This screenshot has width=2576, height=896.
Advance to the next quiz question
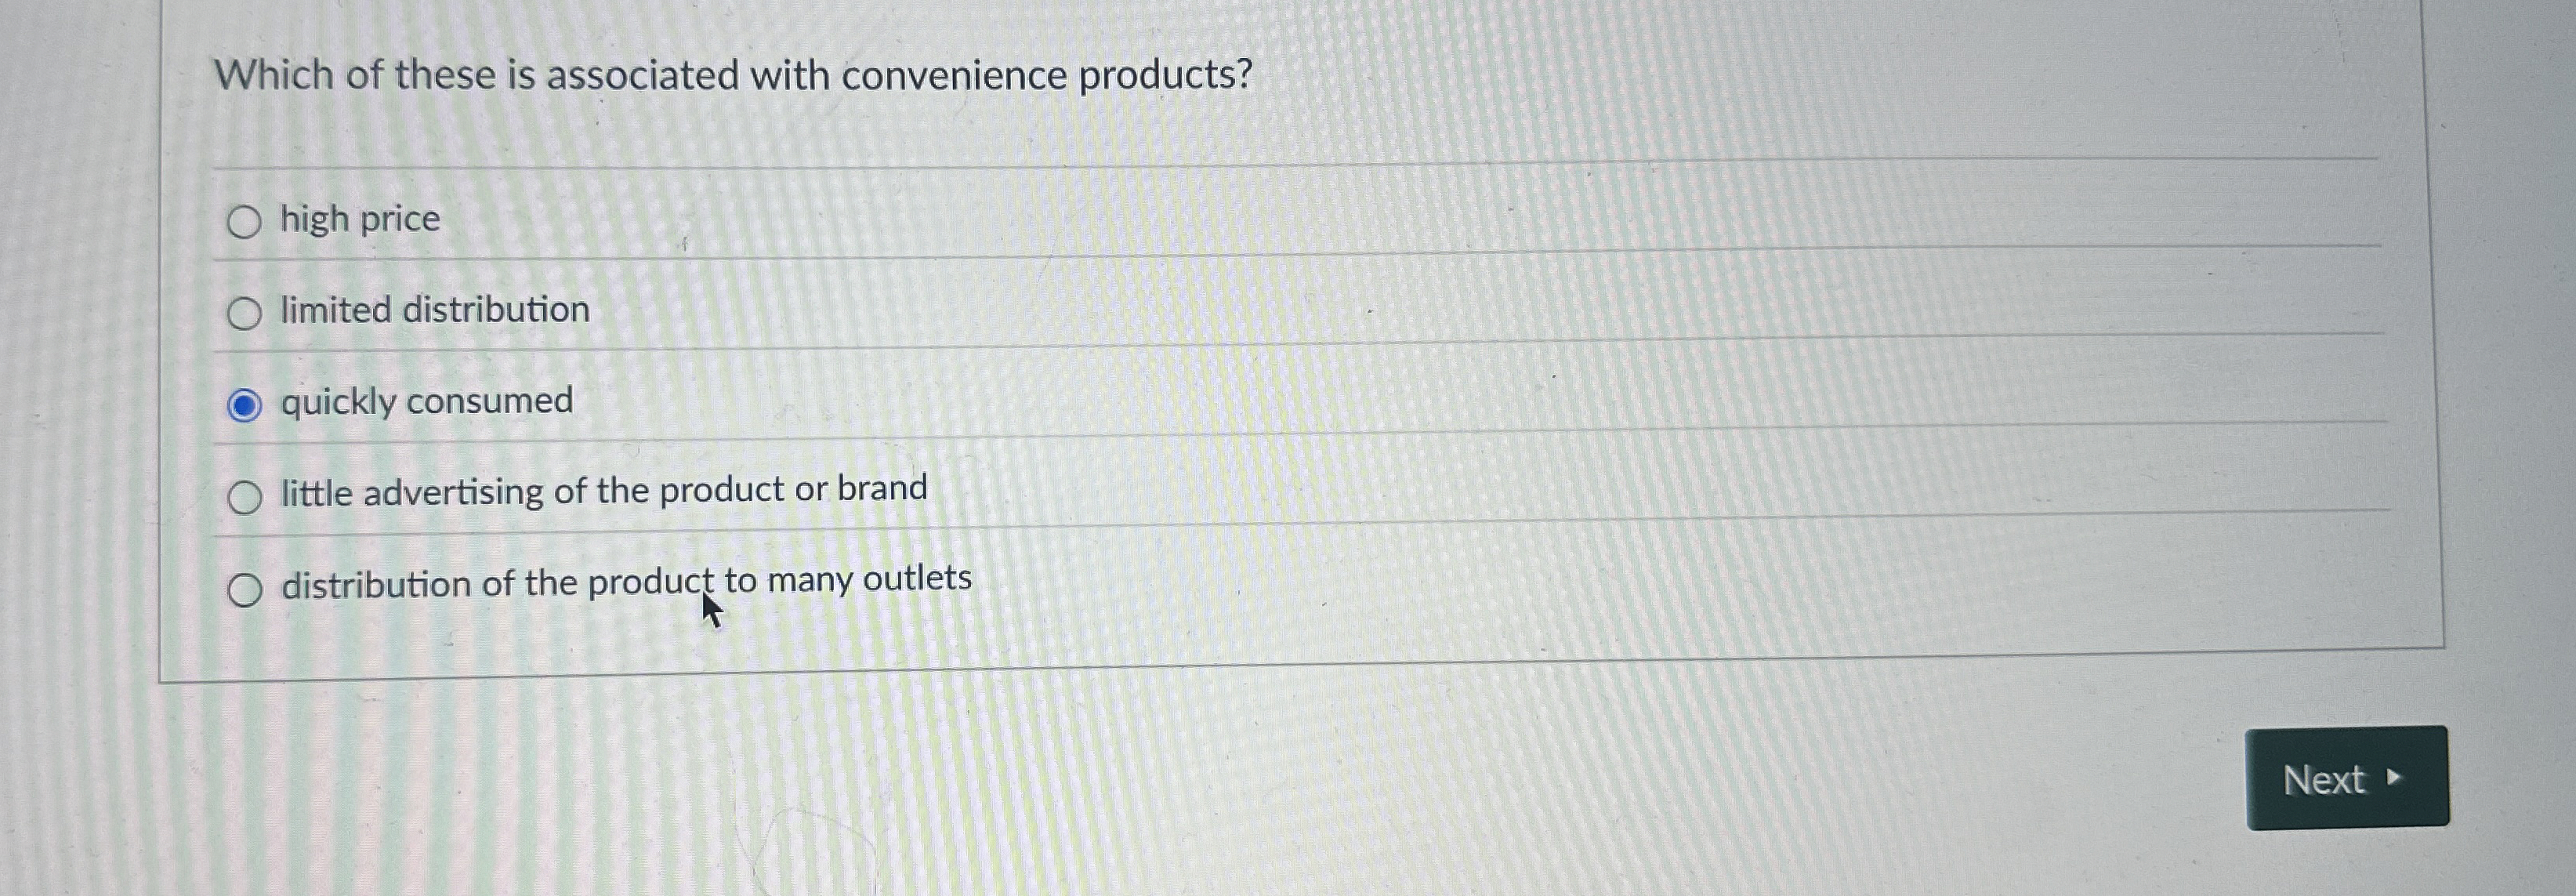(x=2347, y=779)
